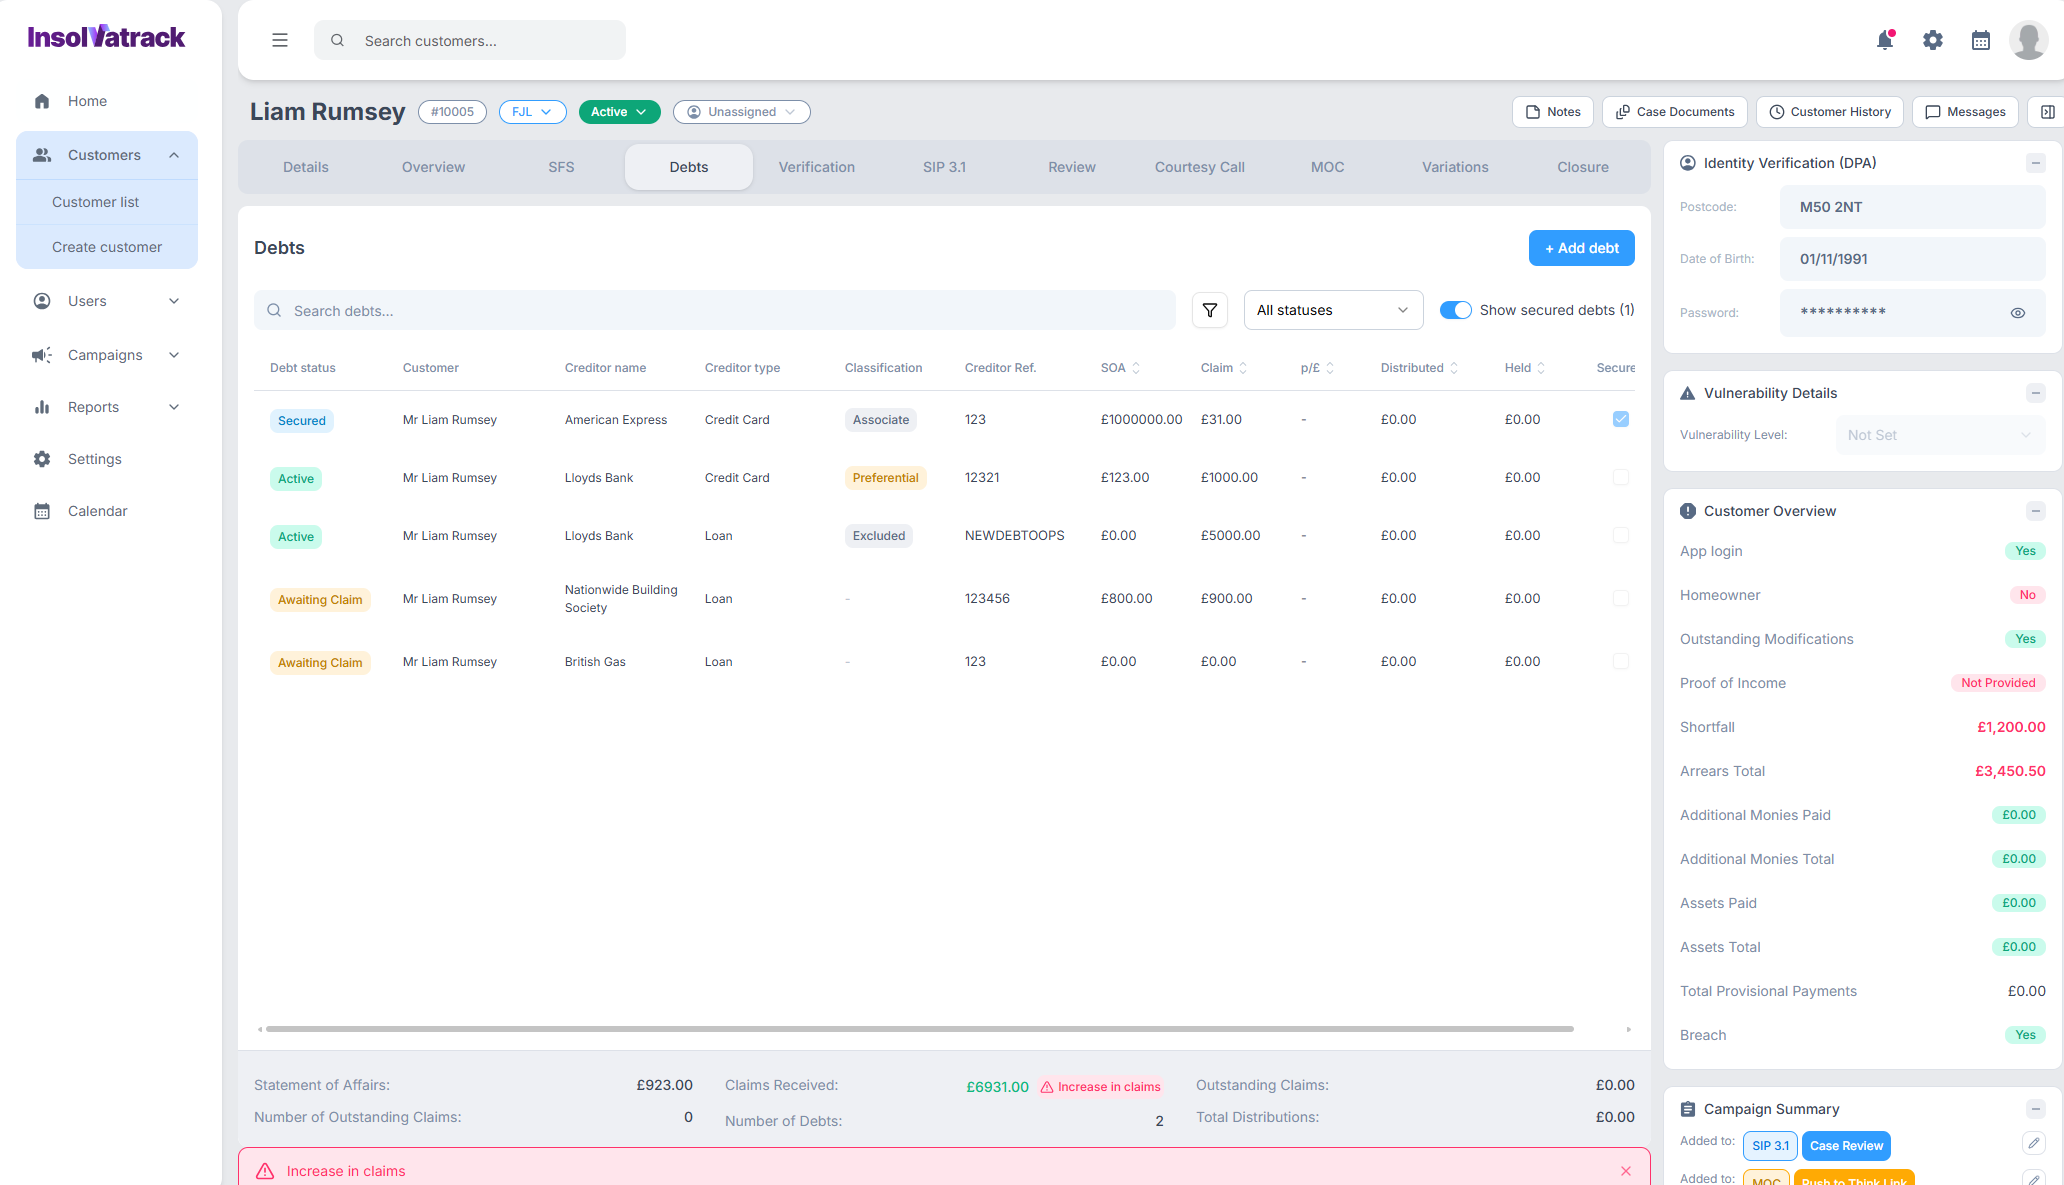Switch to the SFS tab
Image resolution: width=2064 pixels, height=1185 pixels.
(561, 167)
